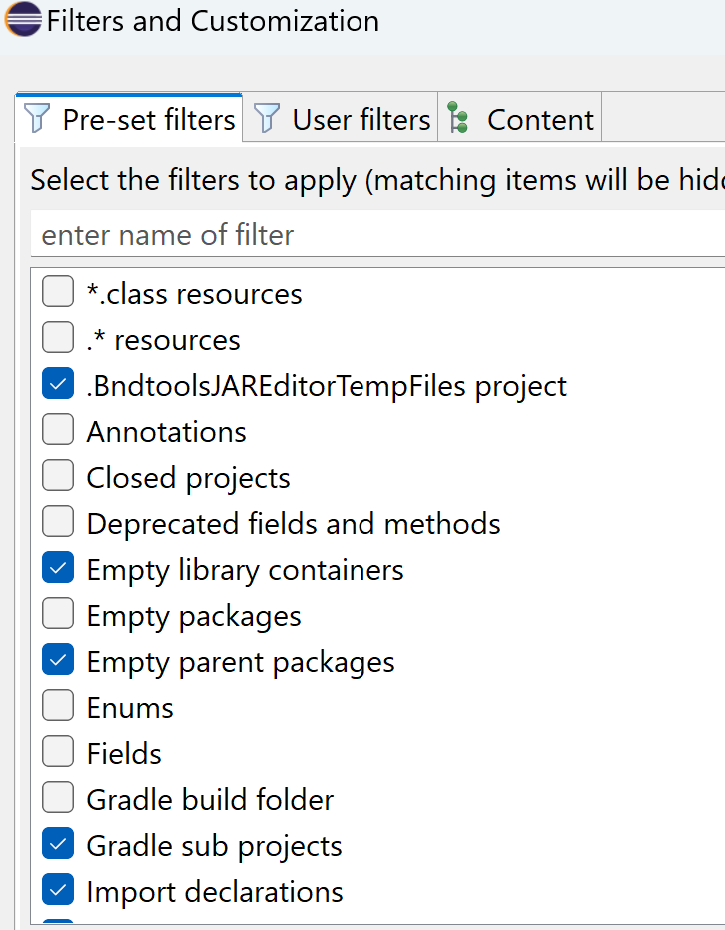Uncheck .BndtoolsJAREditorTempFiles project filter
Screen dimensions: 725x930
58,385
